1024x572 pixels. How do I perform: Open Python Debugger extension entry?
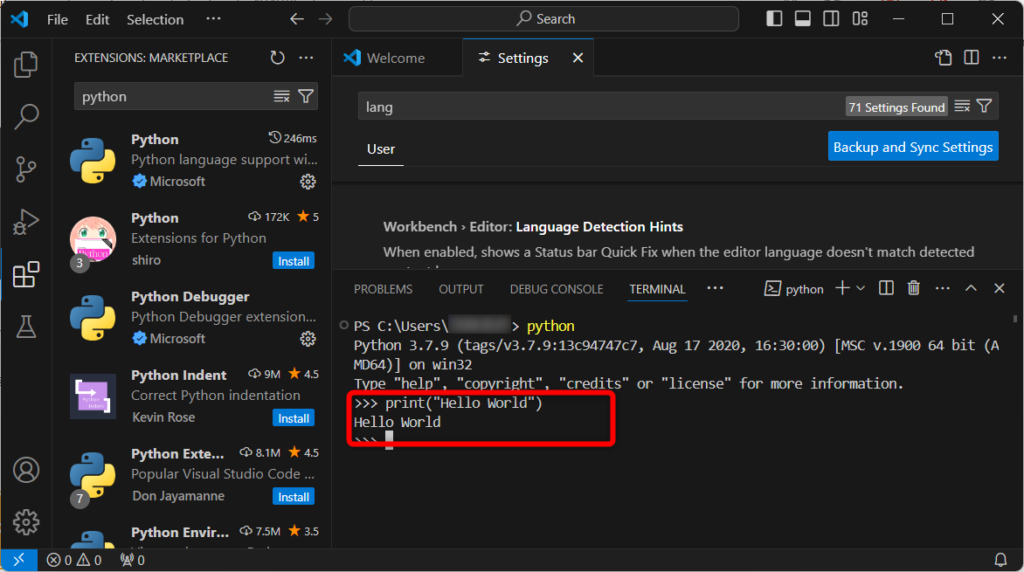(x=193, y=317)
